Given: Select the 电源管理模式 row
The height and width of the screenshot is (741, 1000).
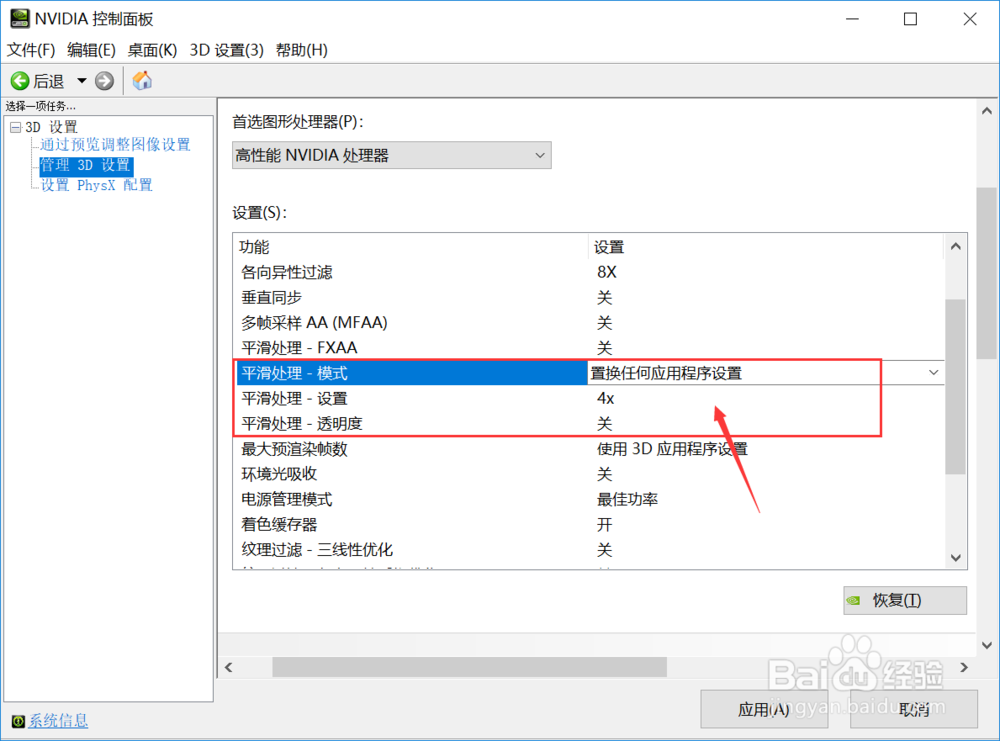Looking at the screenshot, I should [x=588, y=499].
